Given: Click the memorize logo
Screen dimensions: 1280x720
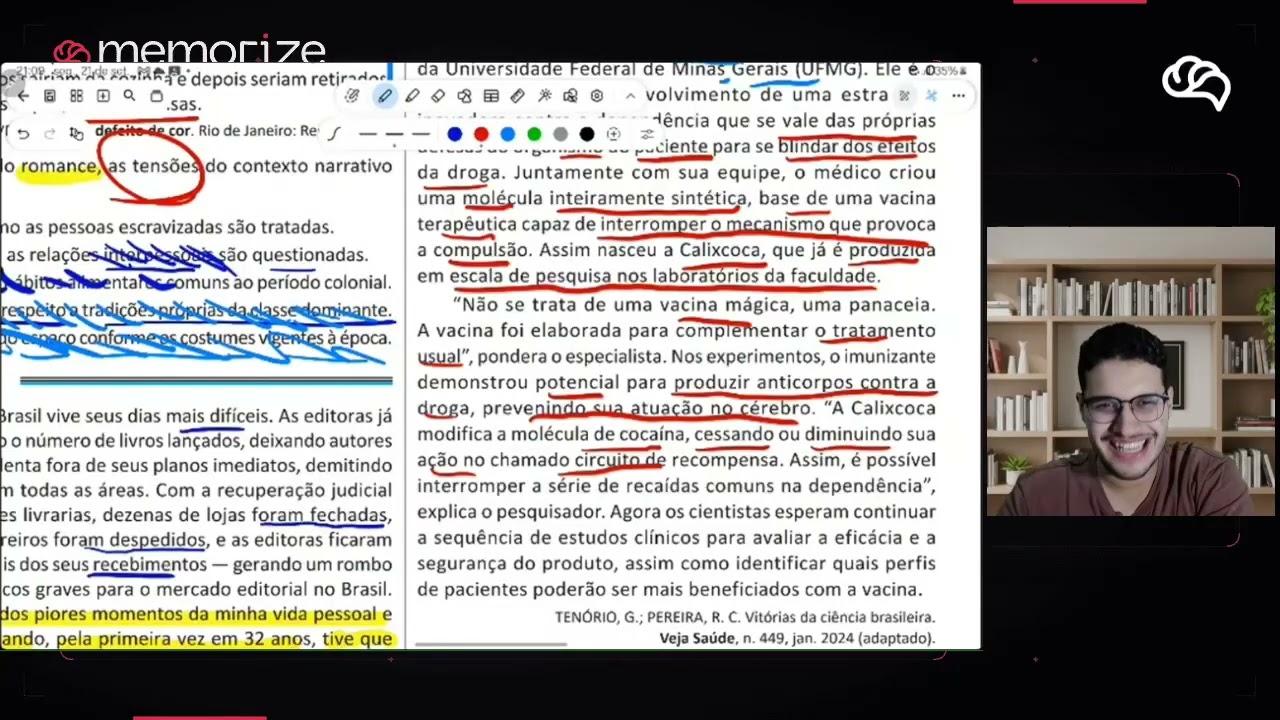Looking at the screenshot, I should [190, 50].
